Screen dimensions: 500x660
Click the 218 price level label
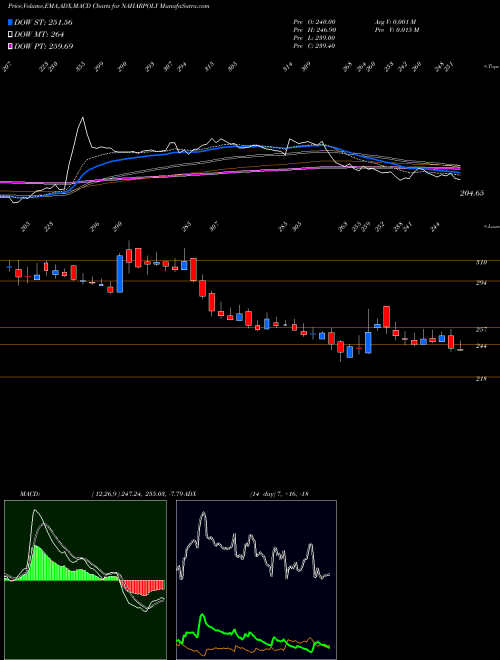(x=481, y=379)
